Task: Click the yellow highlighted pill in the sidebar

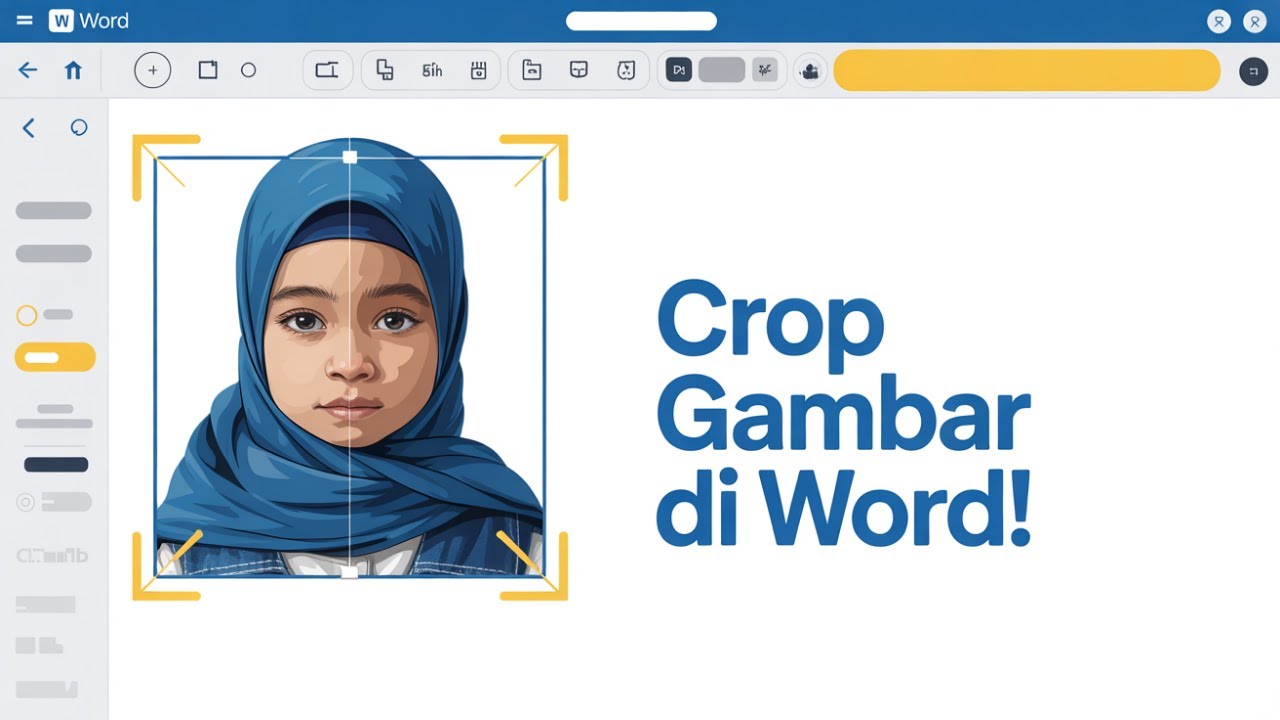Action: click(55, 357)
